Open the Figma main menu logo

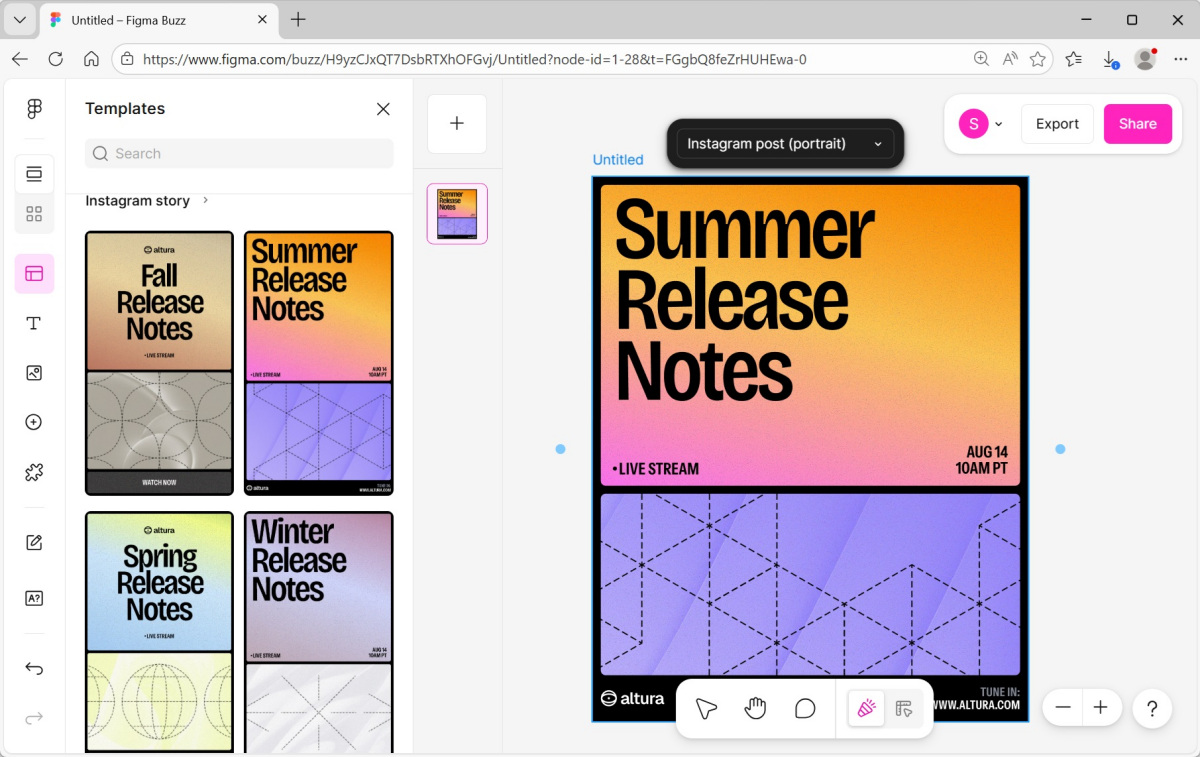tap(34, 109)
